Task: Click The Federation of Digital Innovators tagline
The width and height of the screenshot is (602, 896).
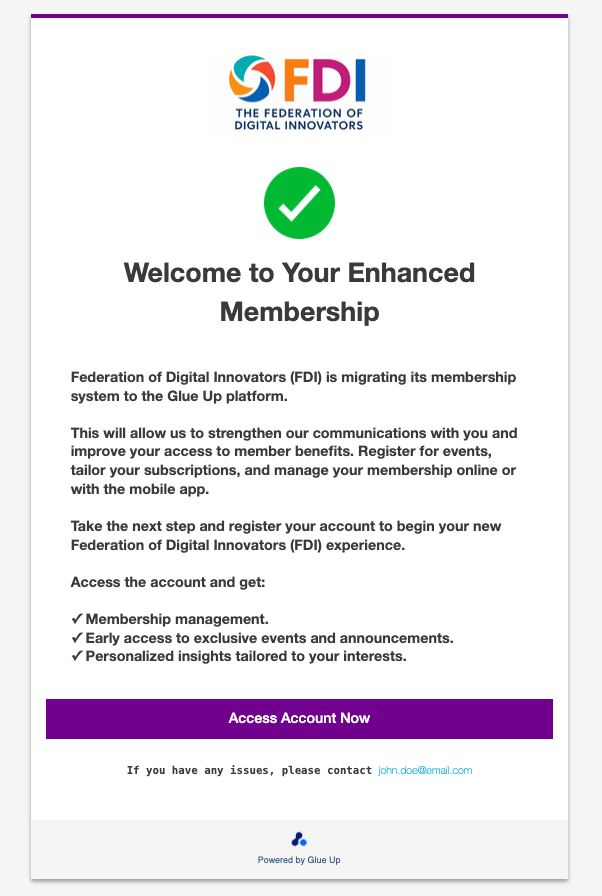Action: click(x=299, y=119)
